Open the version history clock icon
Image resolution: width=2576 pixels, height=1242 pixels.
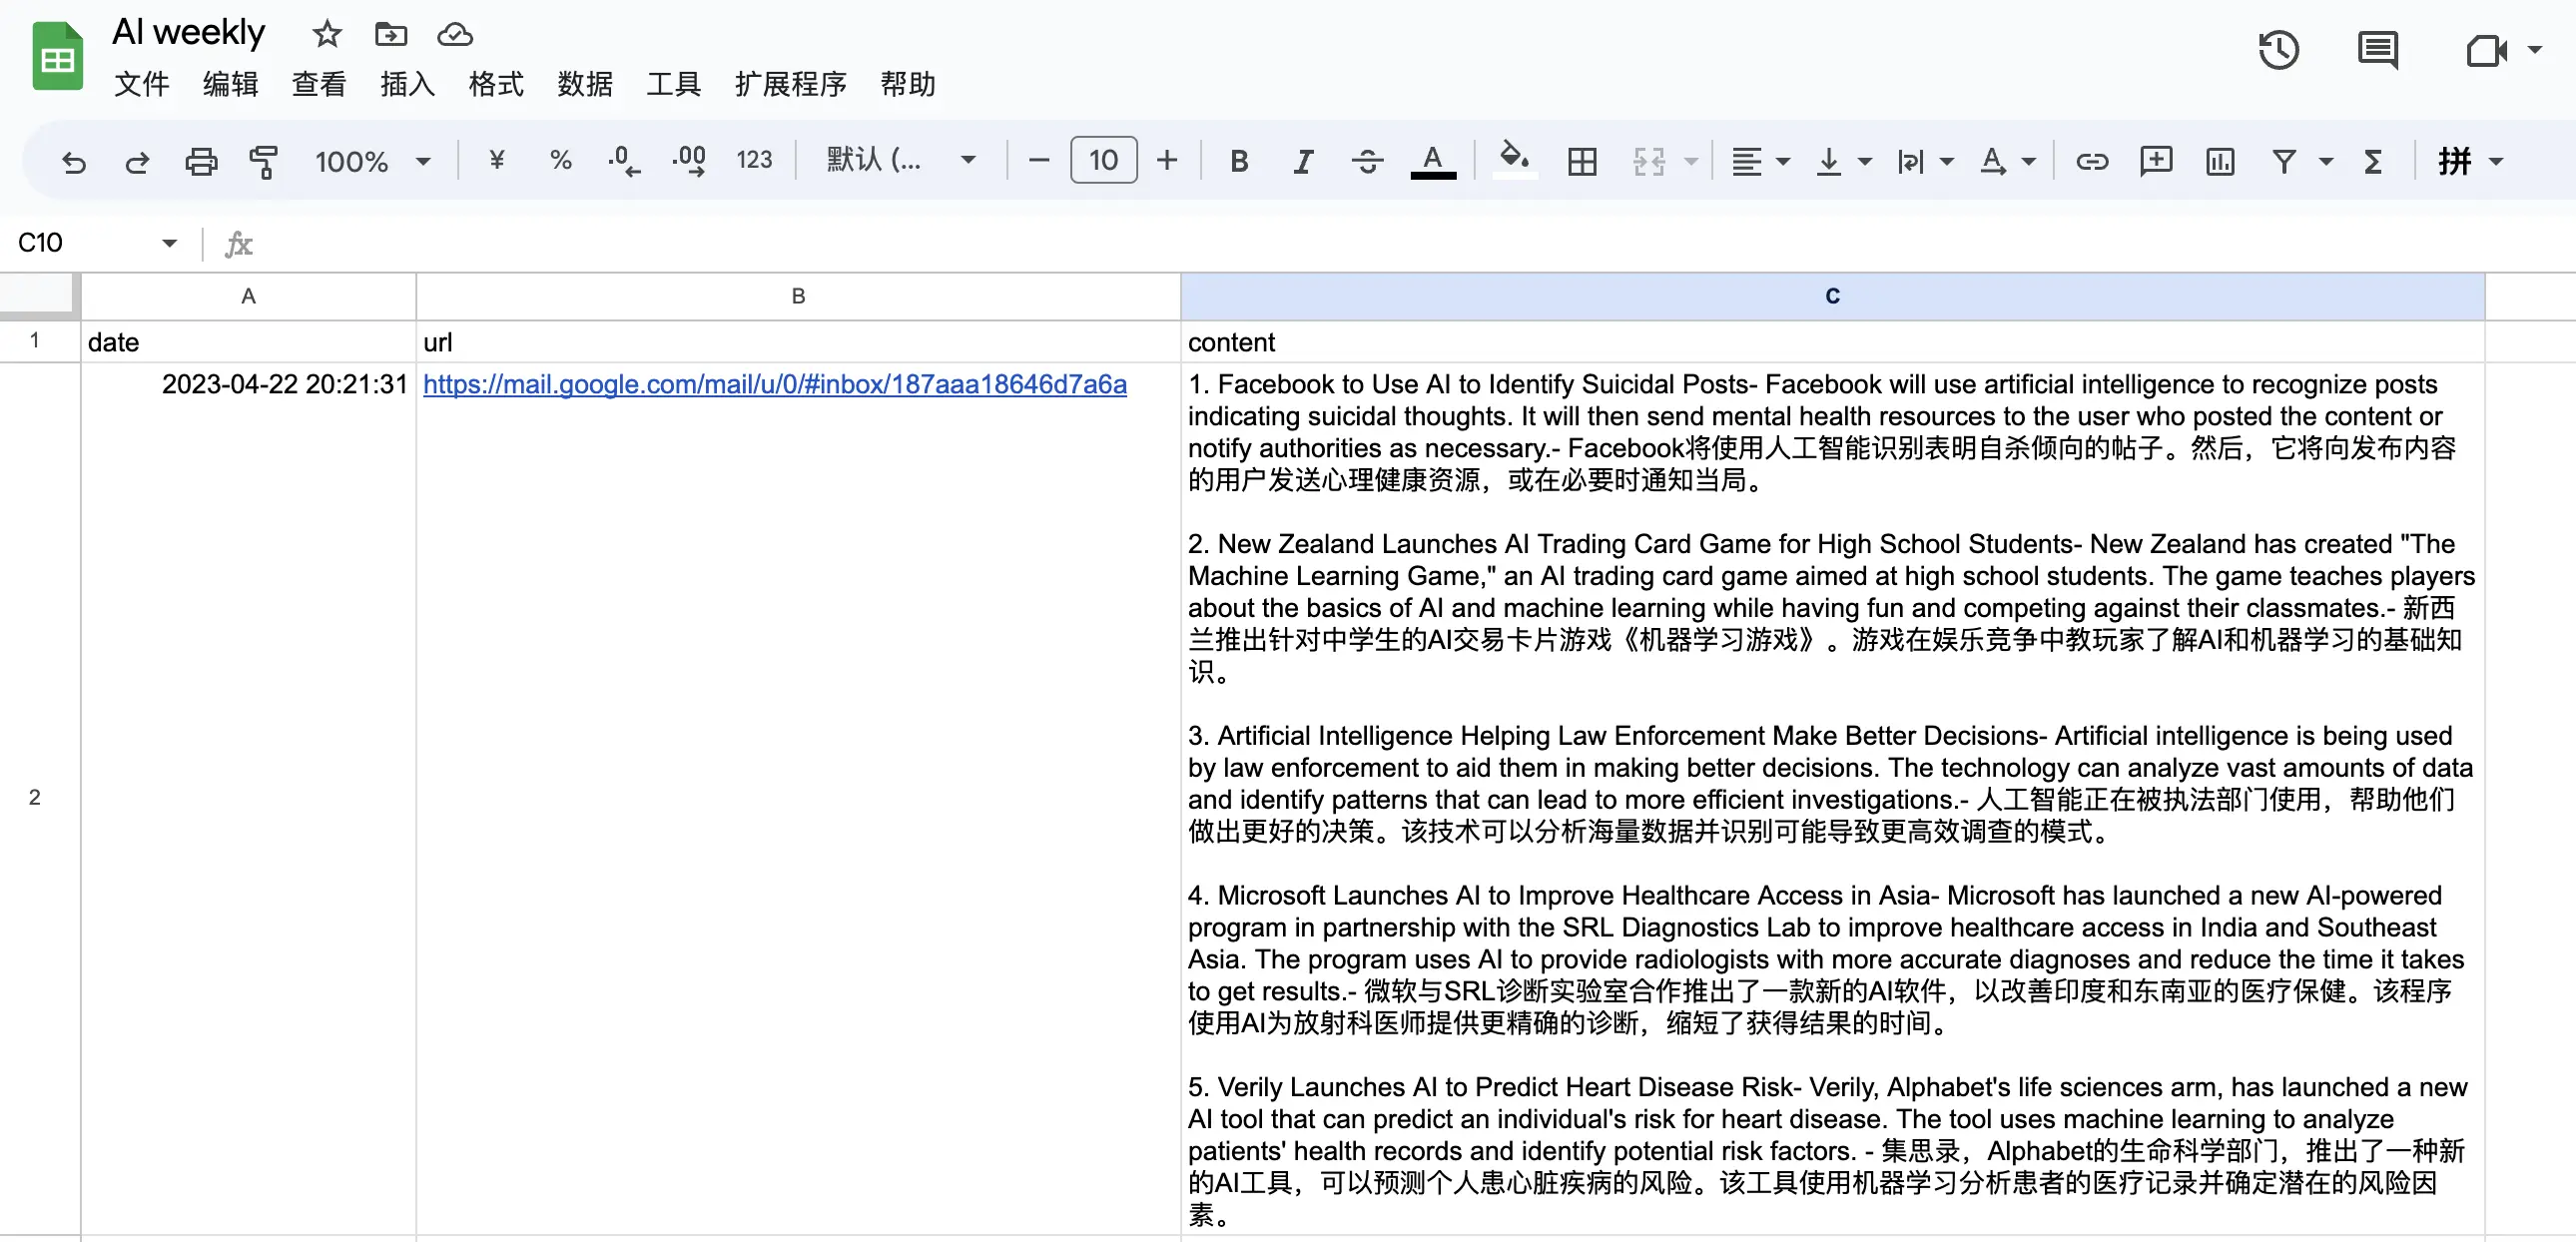tap(2279, 50)
